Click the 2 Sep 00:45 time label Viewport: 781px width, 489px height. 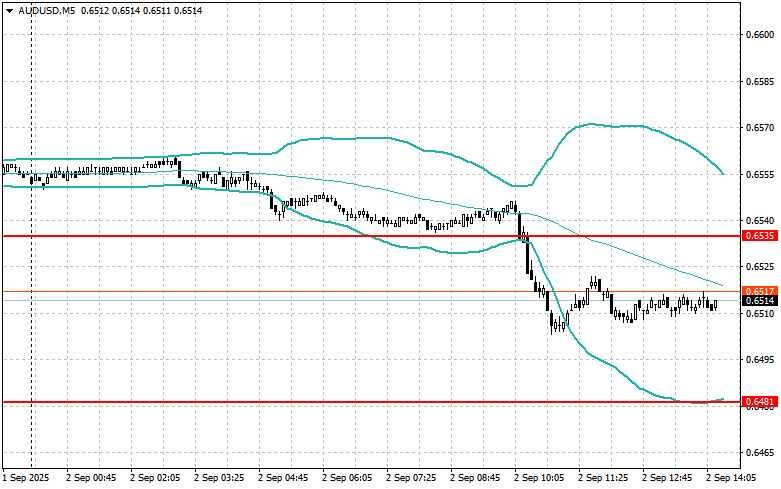pos(91,478)
